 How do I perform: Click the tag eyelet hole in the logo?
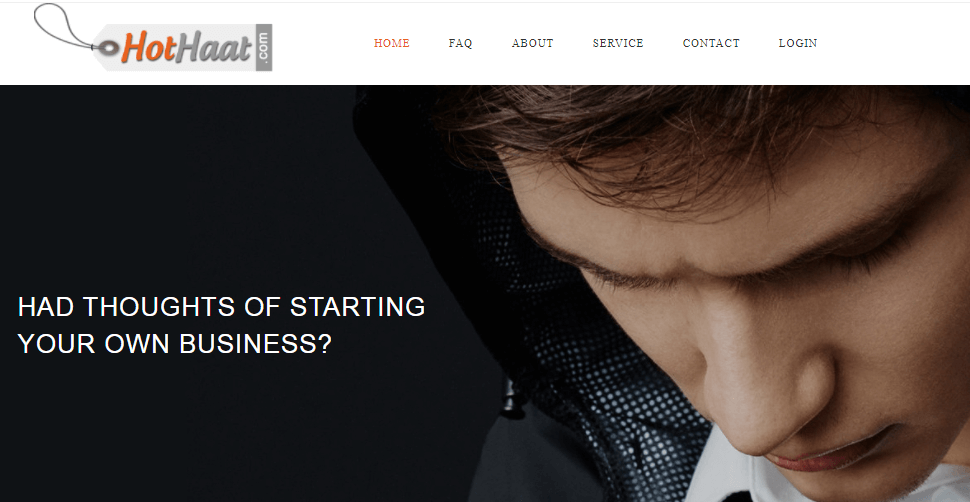[x=109, y=46]
